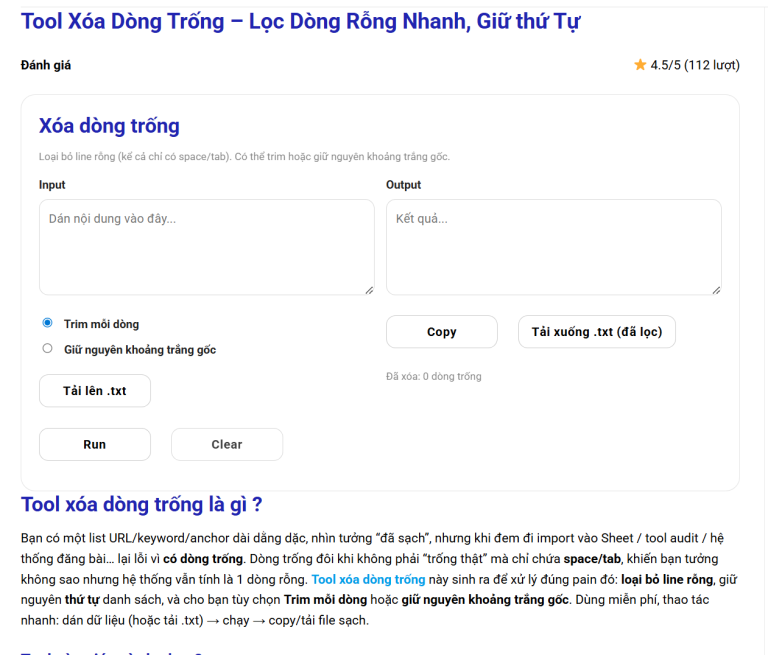Click the '4.5/5 (112 lượt)' rating text
This screenshot has height=655, width=768.
(x=695, y=65)
